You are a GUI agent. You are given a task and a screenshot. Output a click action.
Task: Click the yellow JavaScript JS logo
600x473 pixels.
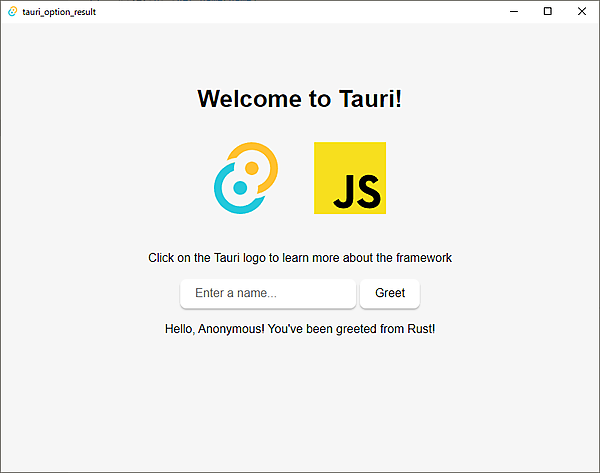tap(350, 178)
